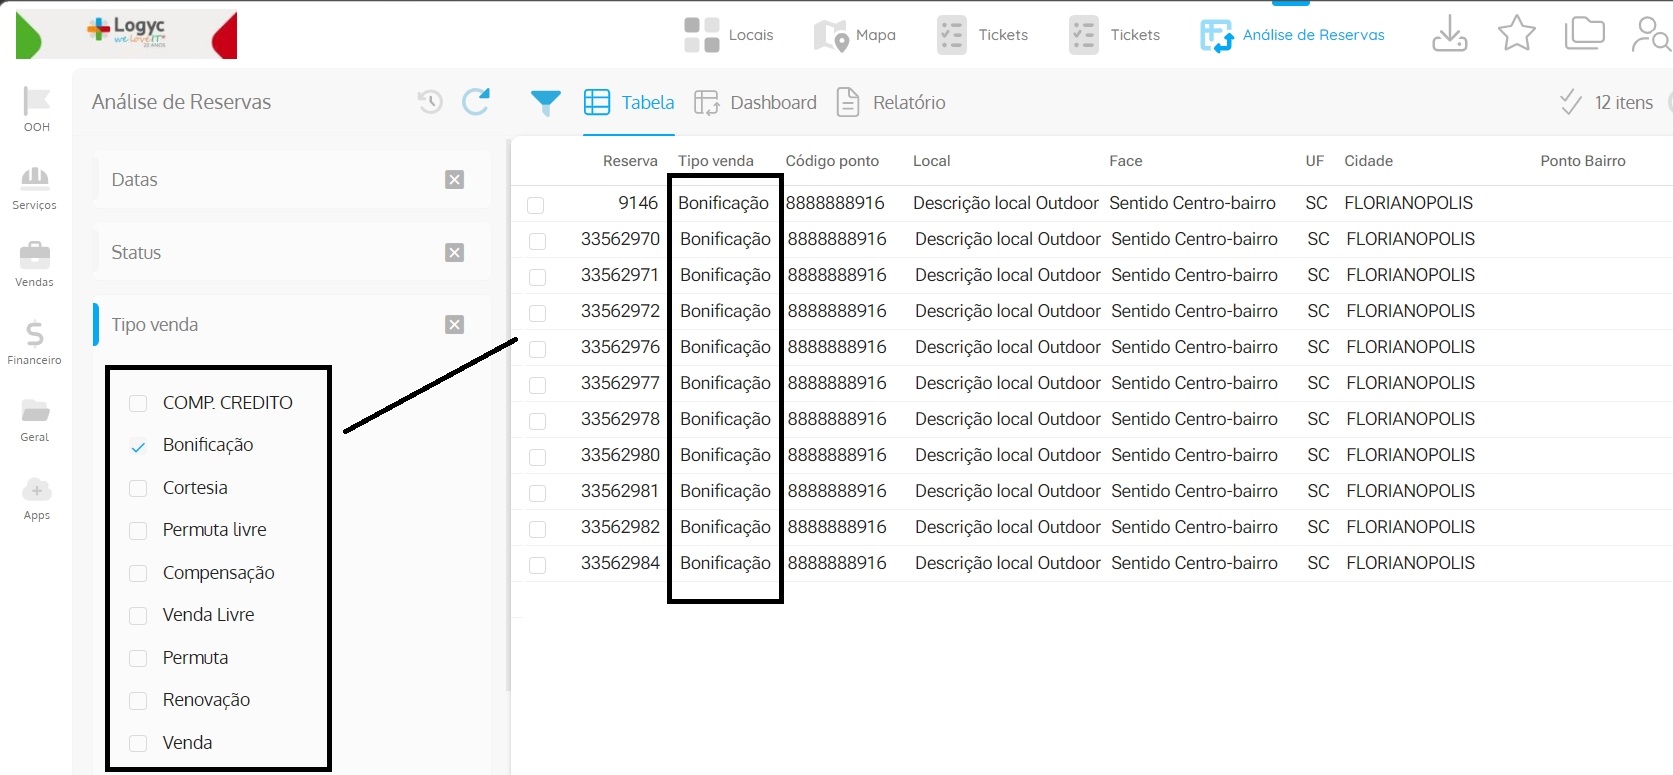Check the Cortesia filter checkbox
Screen dimensions: 1673x775
(x=139, y=488)
